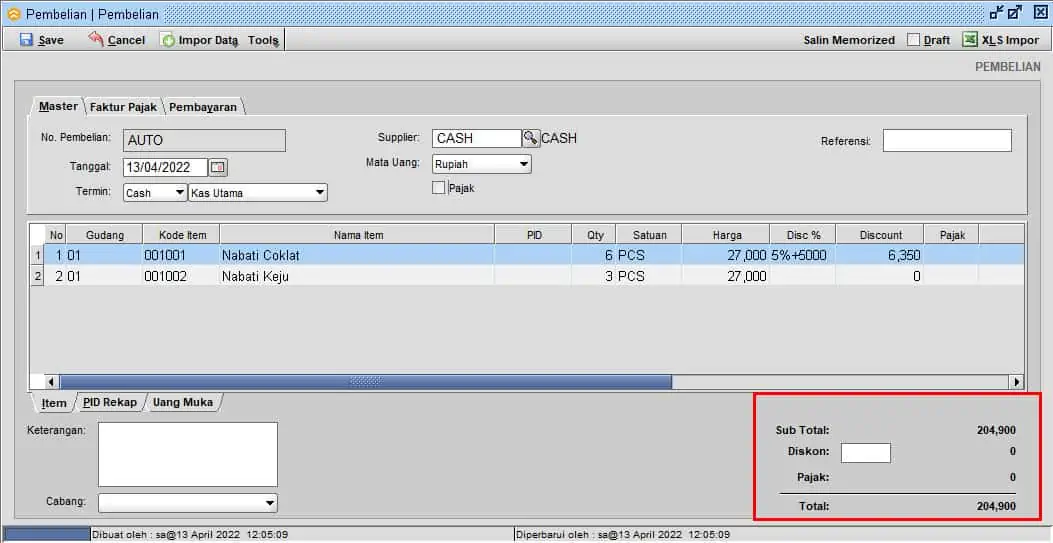Click the Save button label
This screenshot has height=543, width=1053.
[51, 40]
